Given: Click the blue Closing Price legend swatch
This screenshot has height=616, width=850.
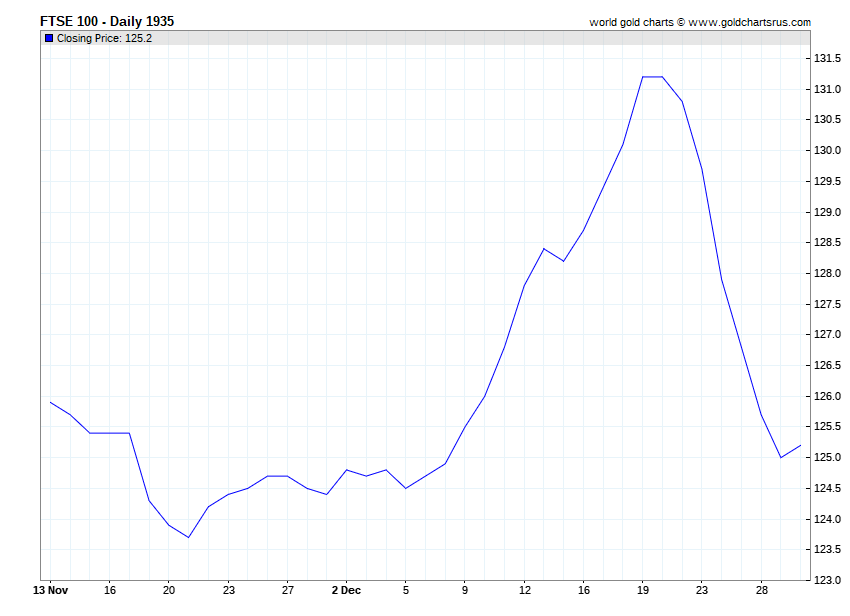Looking at the screenshot, I should click(49, 38).
